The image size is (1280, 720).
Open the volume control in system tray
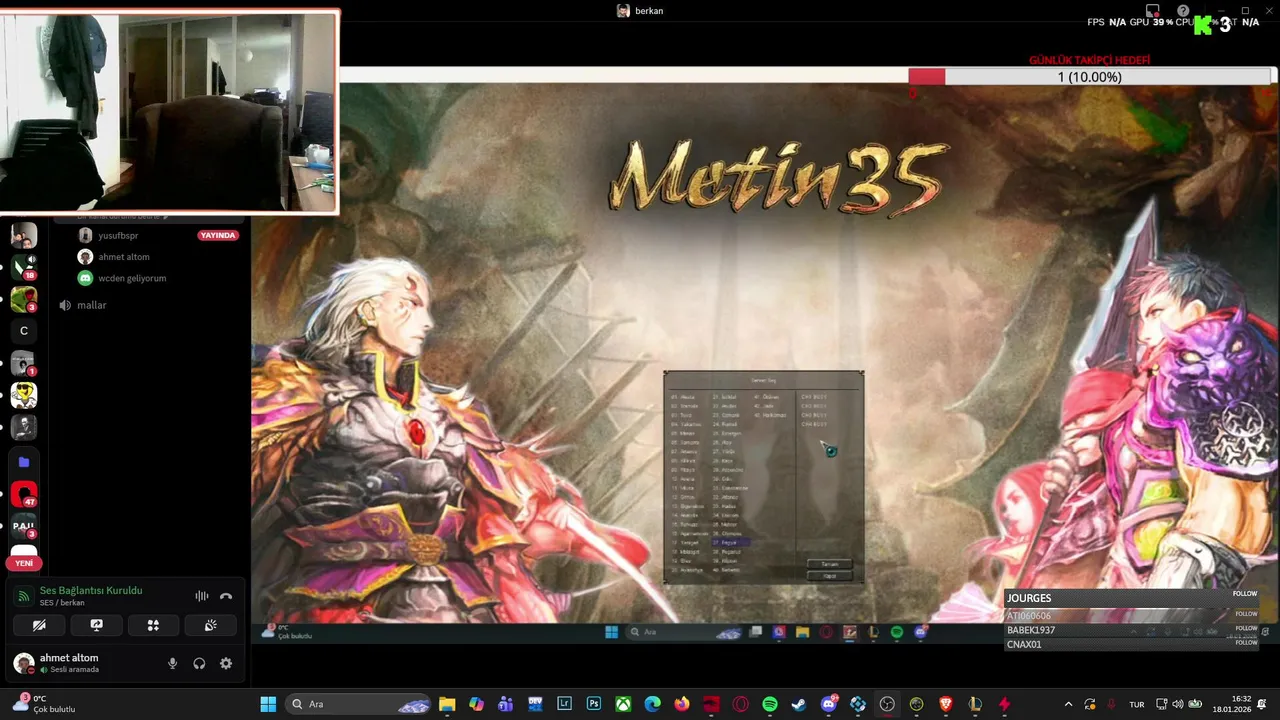[x=1177, y=704]
